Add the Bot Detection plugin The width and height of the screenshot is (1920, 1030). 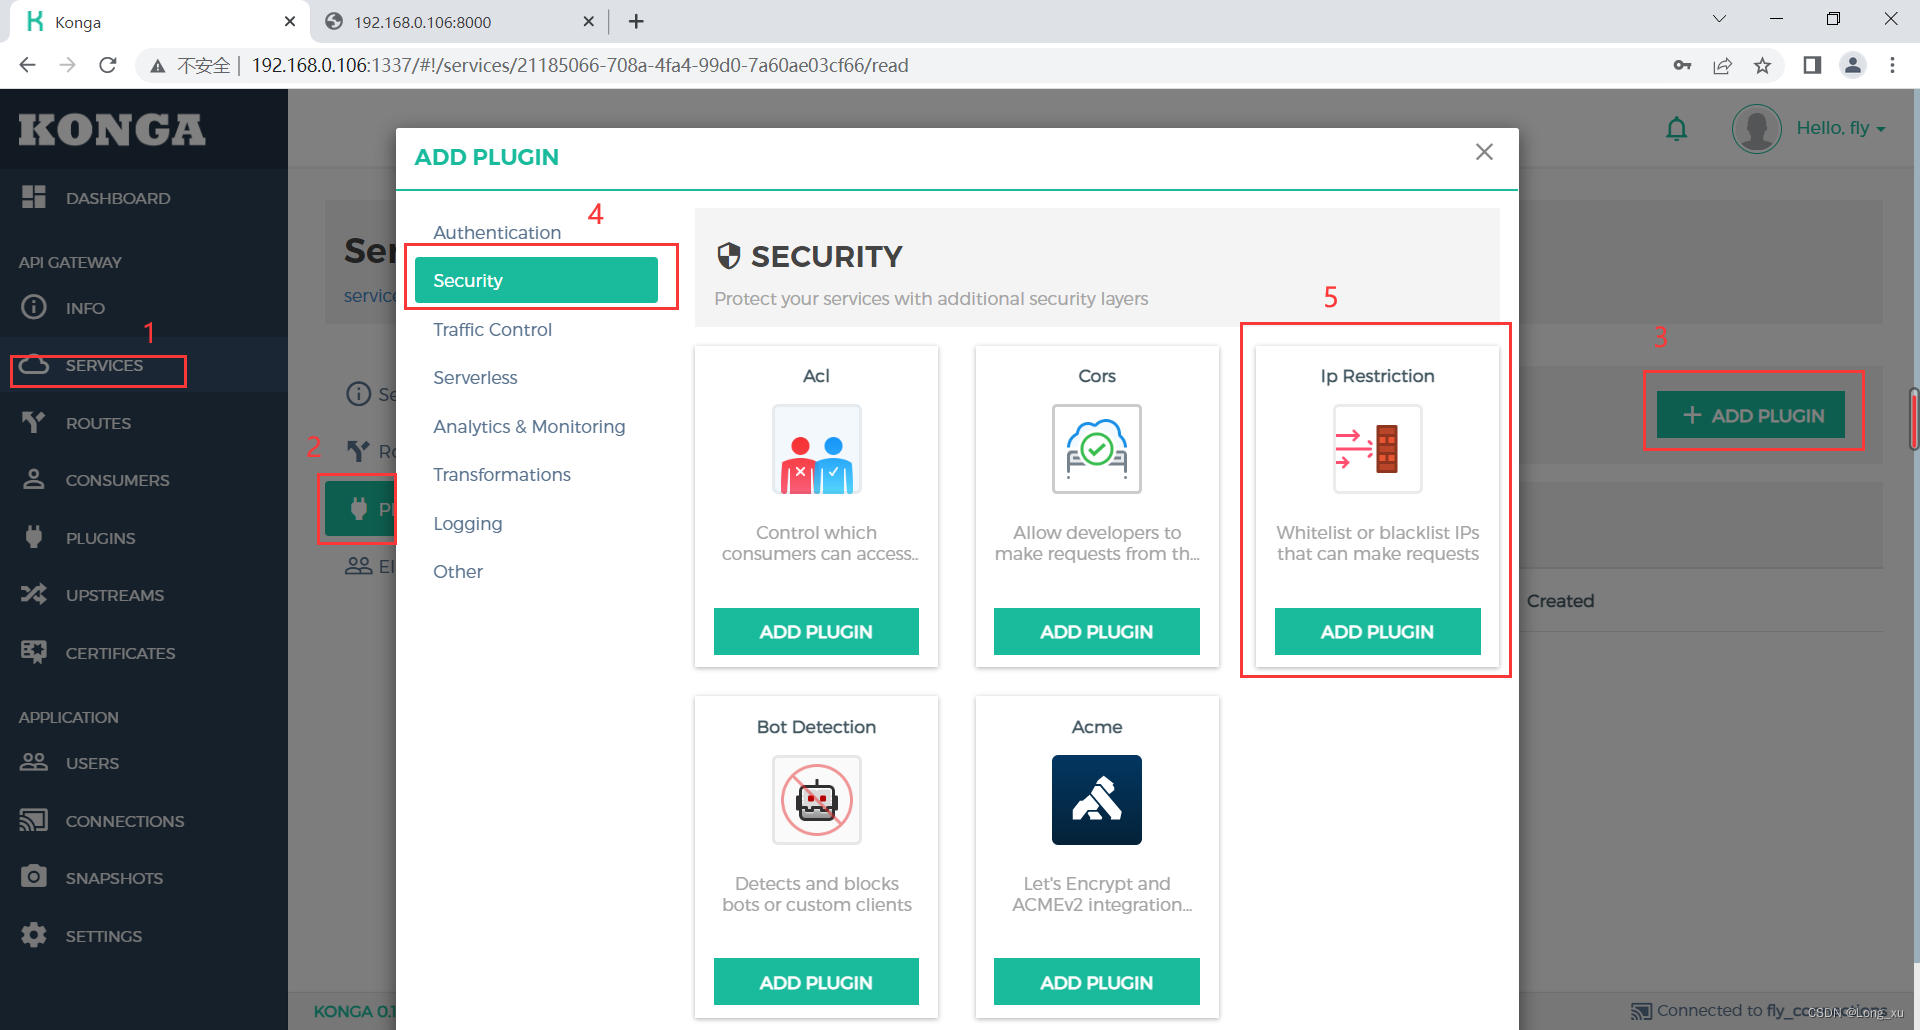click(816, 982)
